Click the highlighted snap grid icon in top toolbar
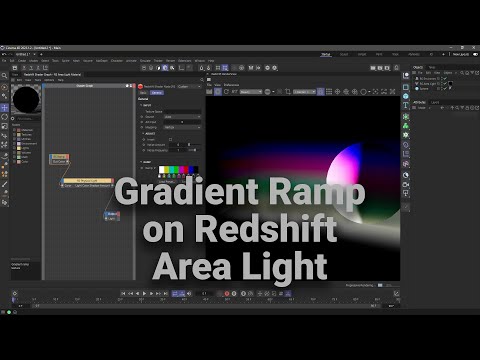This screenshot has width=480, height=360. (225, 68)
